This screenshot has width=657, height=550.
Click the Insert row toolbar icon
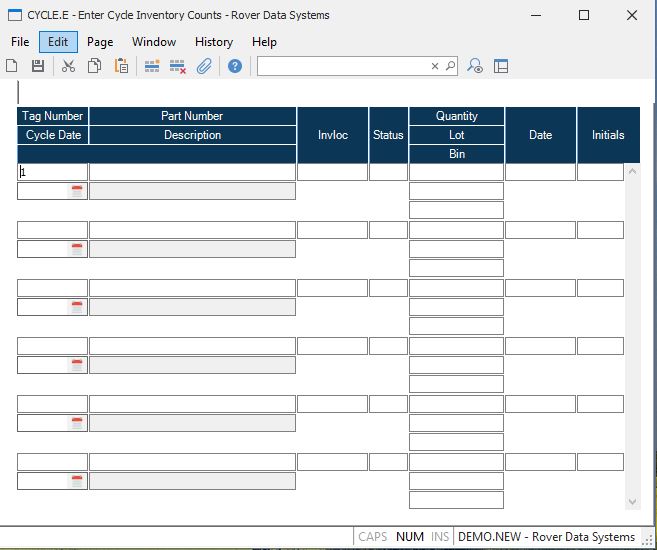click(152, 66)
